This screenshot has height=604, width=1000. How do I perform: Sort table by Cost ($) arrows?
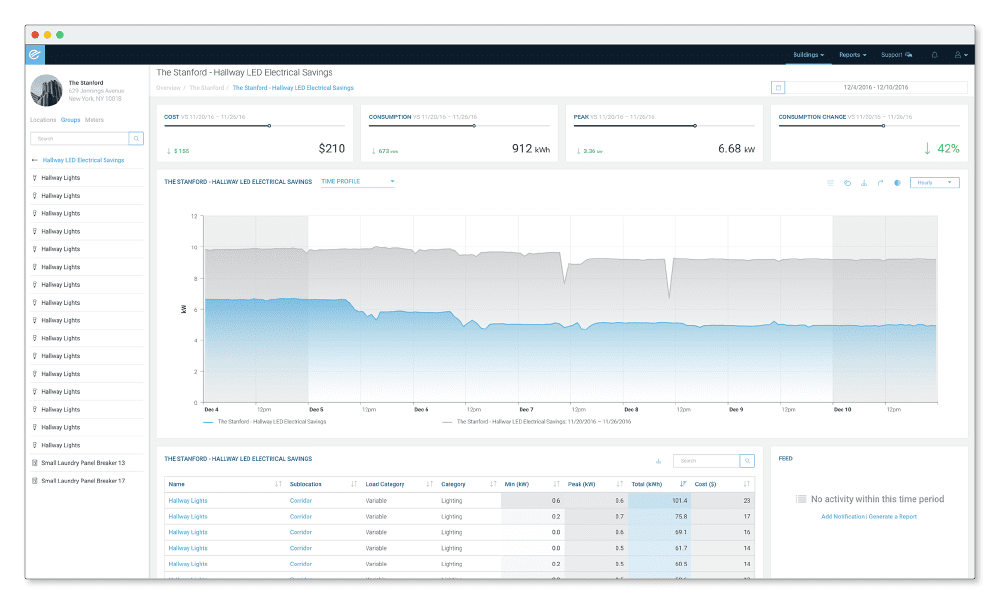(x=747, y=484)
